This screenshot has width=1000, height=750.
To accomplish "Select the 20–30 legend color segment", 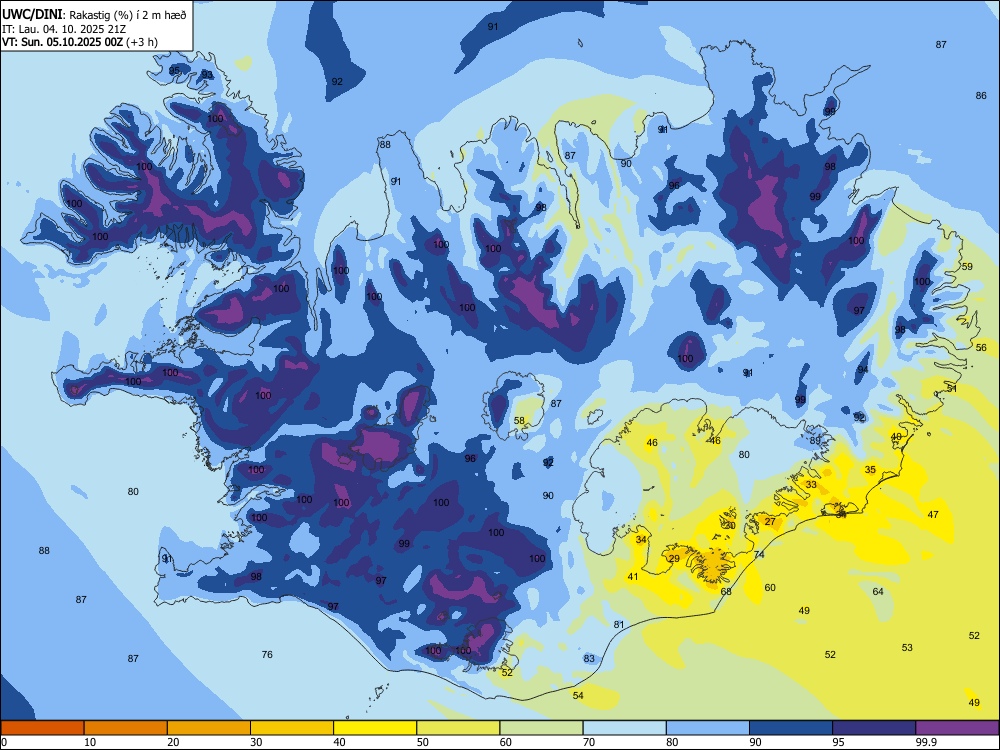I will click(209, 728).
